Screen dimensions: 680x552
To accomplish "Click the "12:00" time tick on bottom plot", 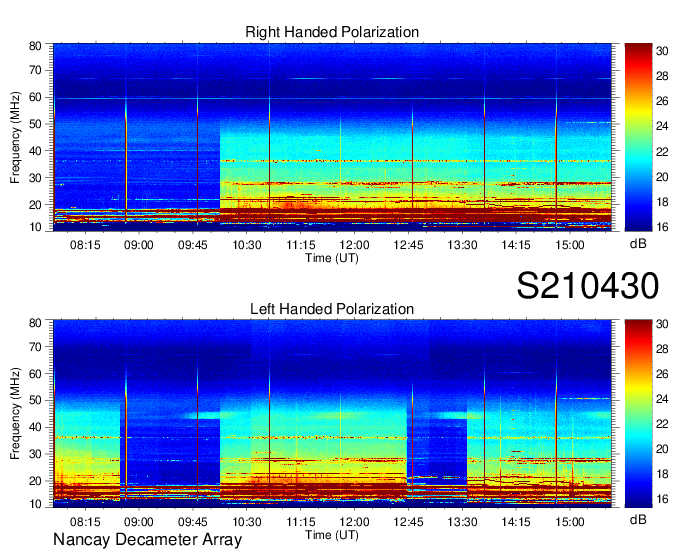I will pos(354,522).
